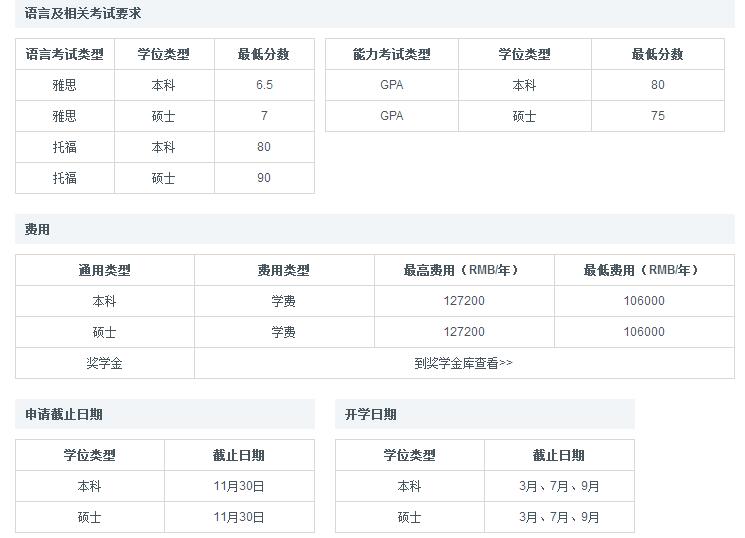Image resolution: width=745 pixels, height=538 pixels.
Task: Click the IELTS minimum score 6.5 cell
Action: 264,85
